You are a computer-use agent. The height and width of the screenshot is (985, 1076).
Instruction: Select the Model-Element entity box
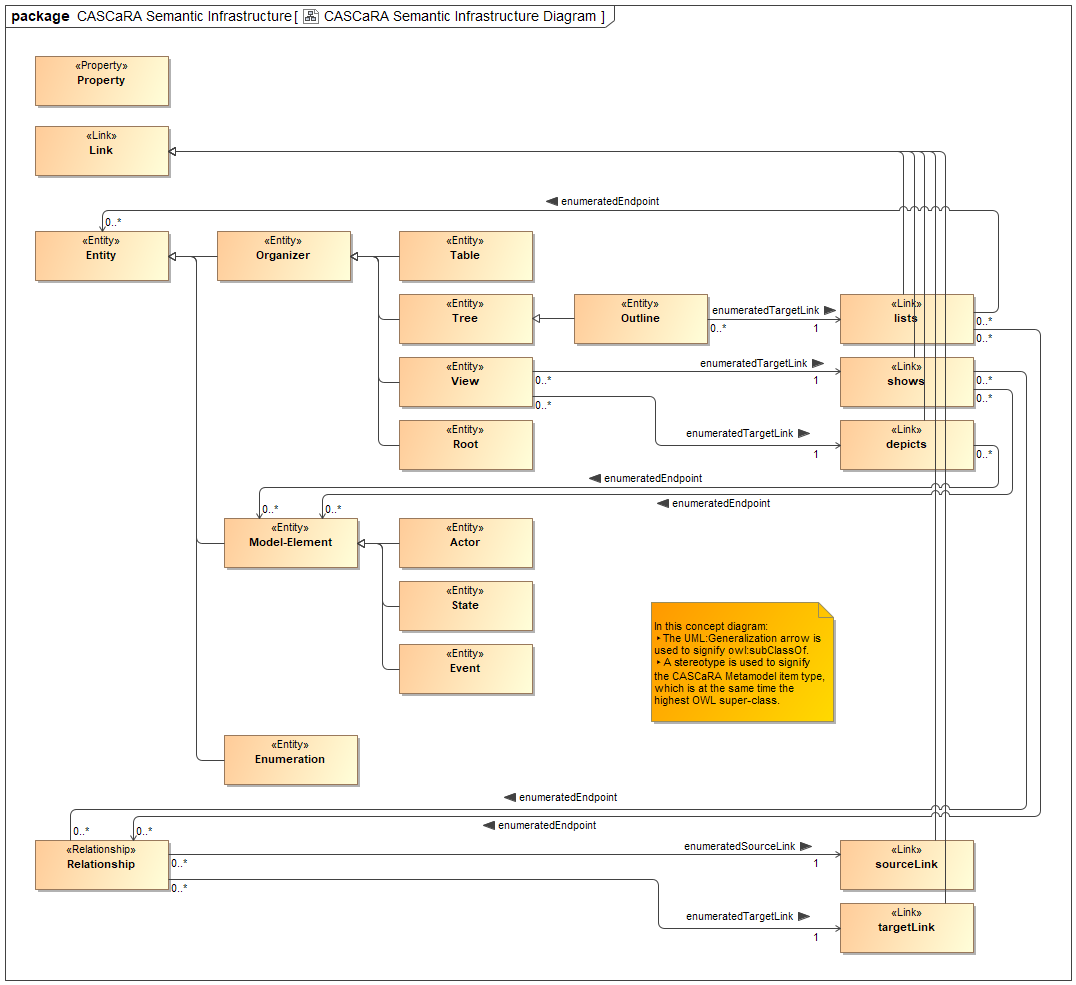(291, 543)
